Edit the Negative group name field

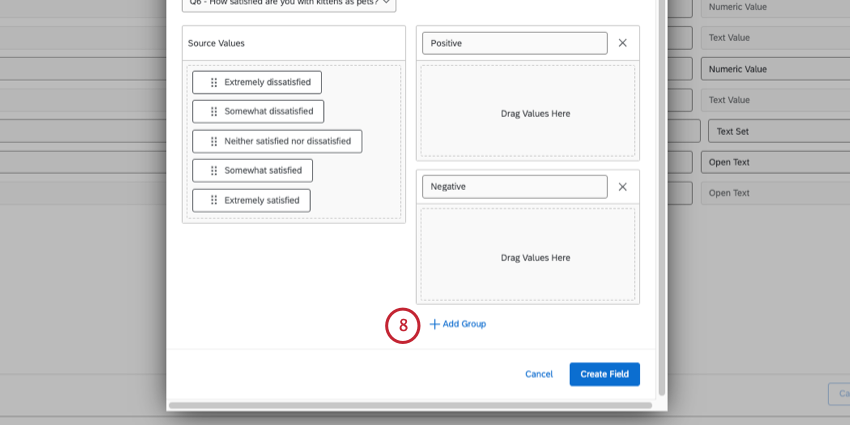[x=514, y=187]
